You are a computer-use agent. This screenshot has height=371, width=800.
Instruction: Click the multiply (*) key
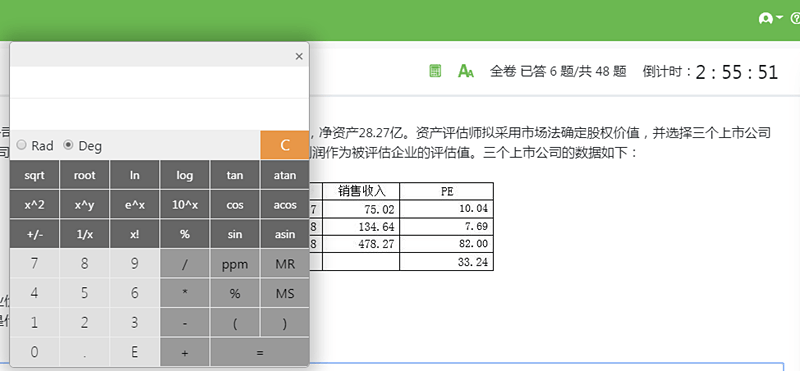[x=185, y=293]
